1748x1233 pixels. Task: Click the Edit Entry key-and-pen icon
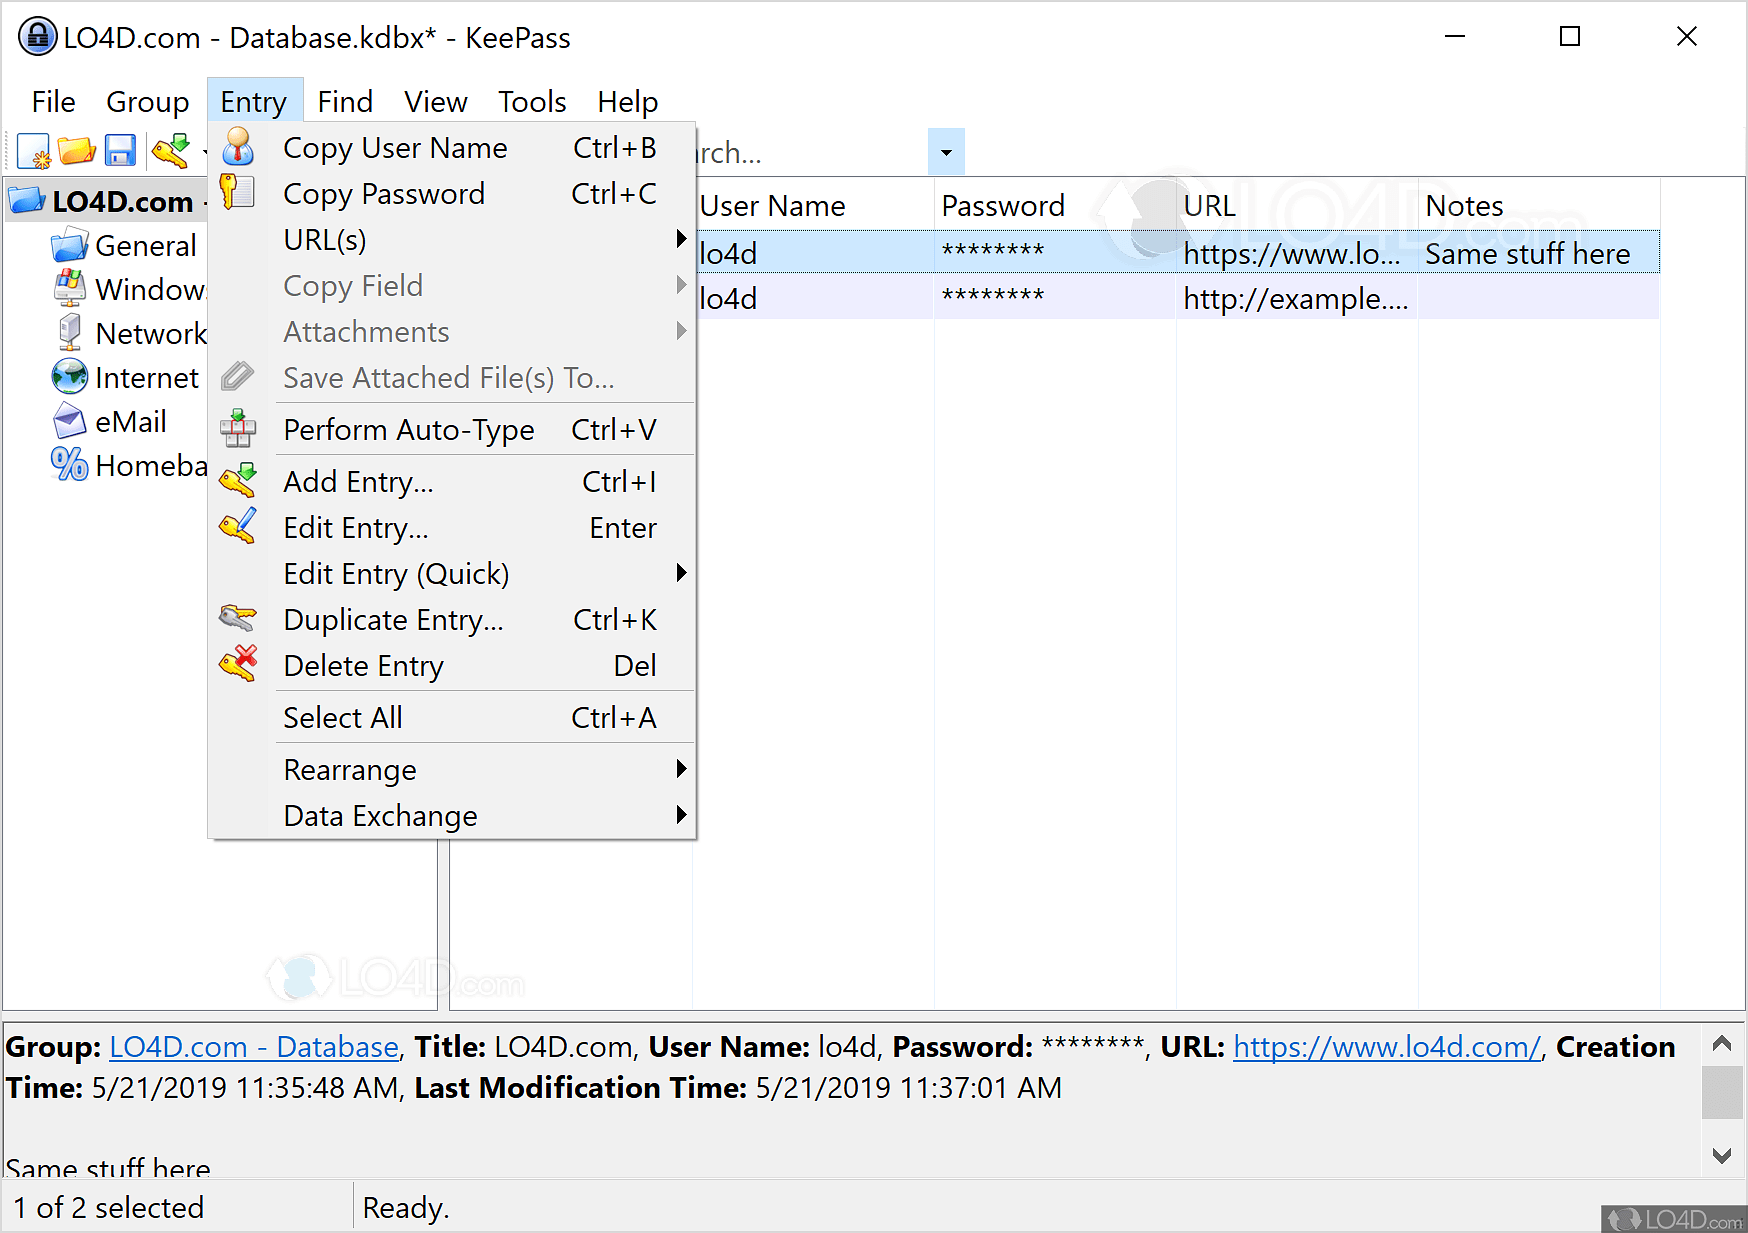pos(238,527)
